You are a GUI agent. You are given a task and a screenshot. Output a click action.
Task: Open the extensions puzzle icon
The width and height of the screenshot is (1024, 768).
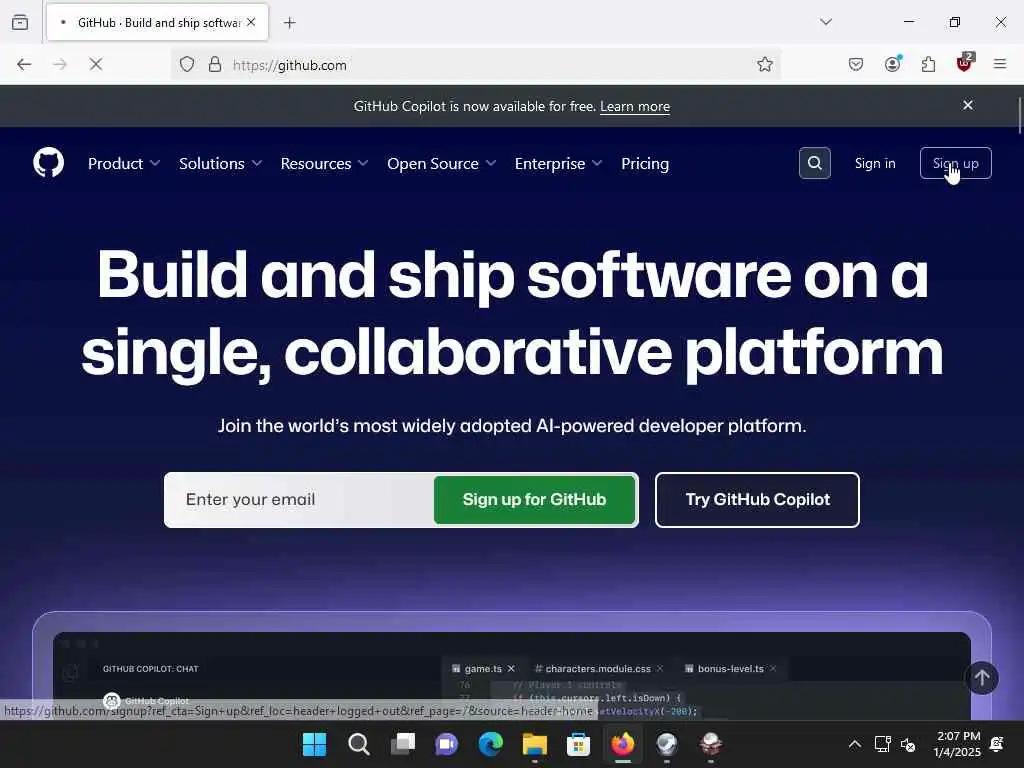[928, 64]
